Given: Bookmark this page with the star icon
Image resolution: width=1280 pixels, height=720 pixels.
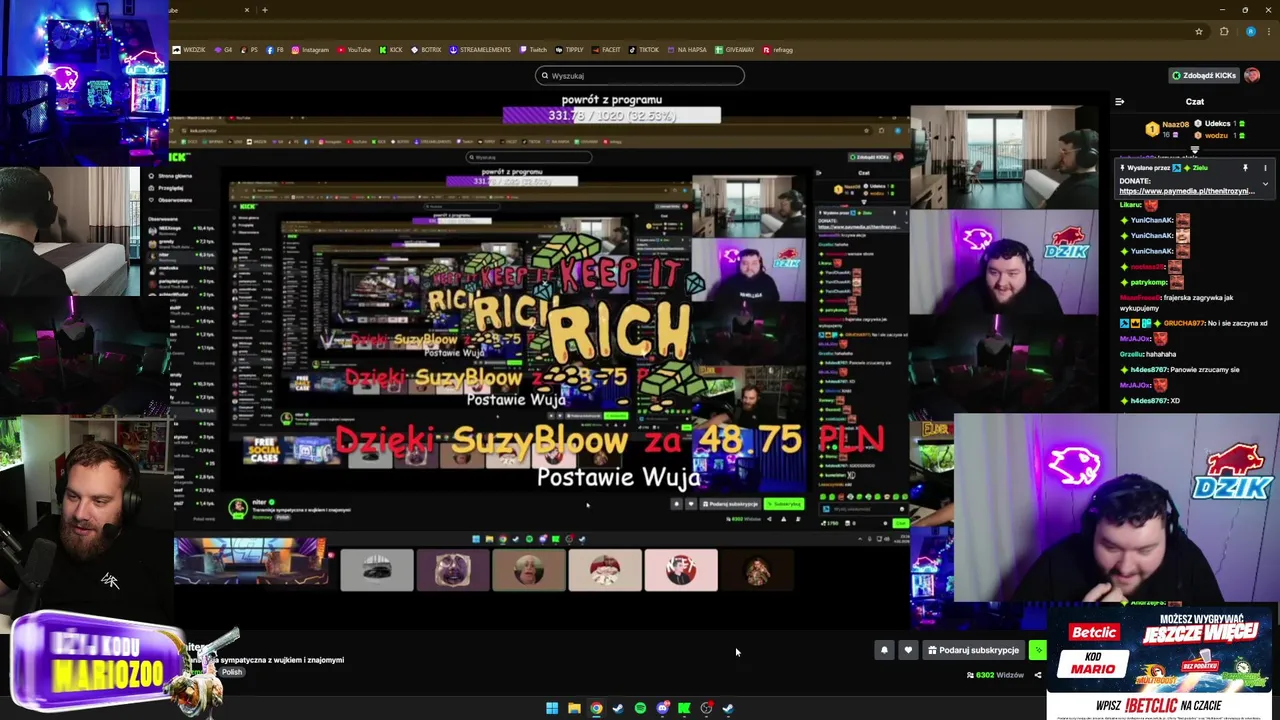Looking at the screenshot, I should click(x=1199, y=31).
